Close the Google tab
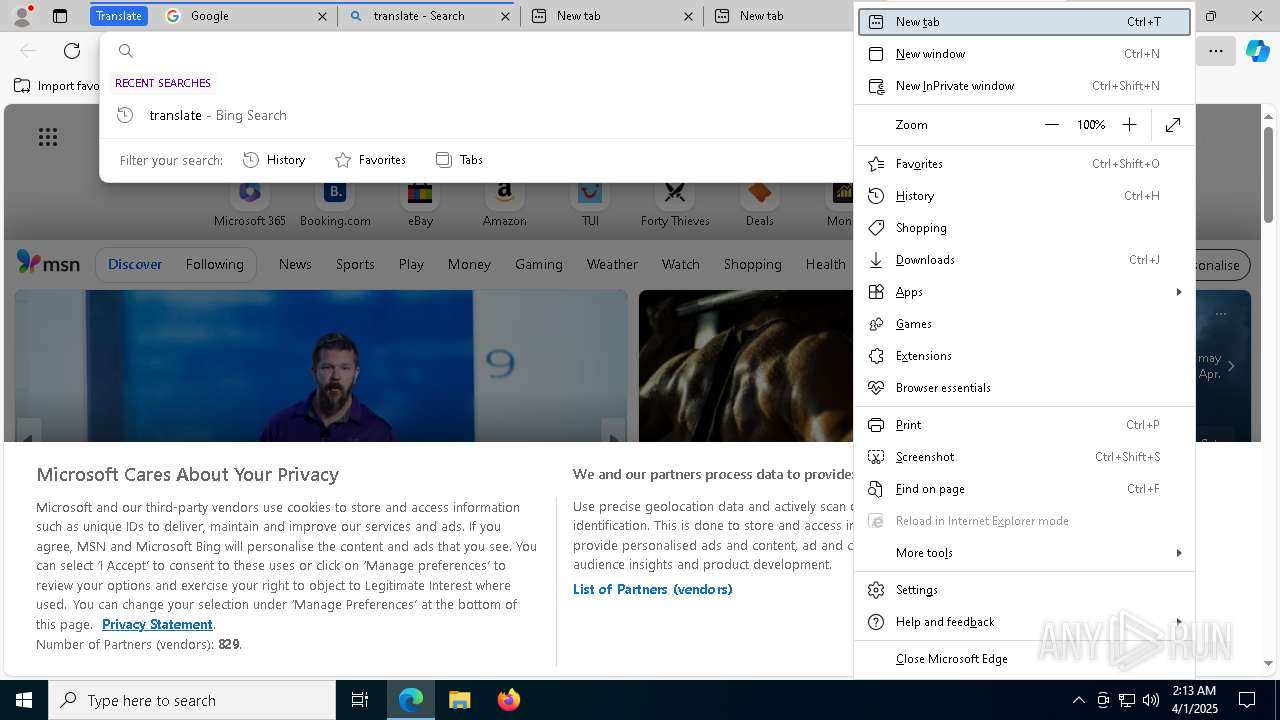 pyautogui.click(x=322, y=16)
